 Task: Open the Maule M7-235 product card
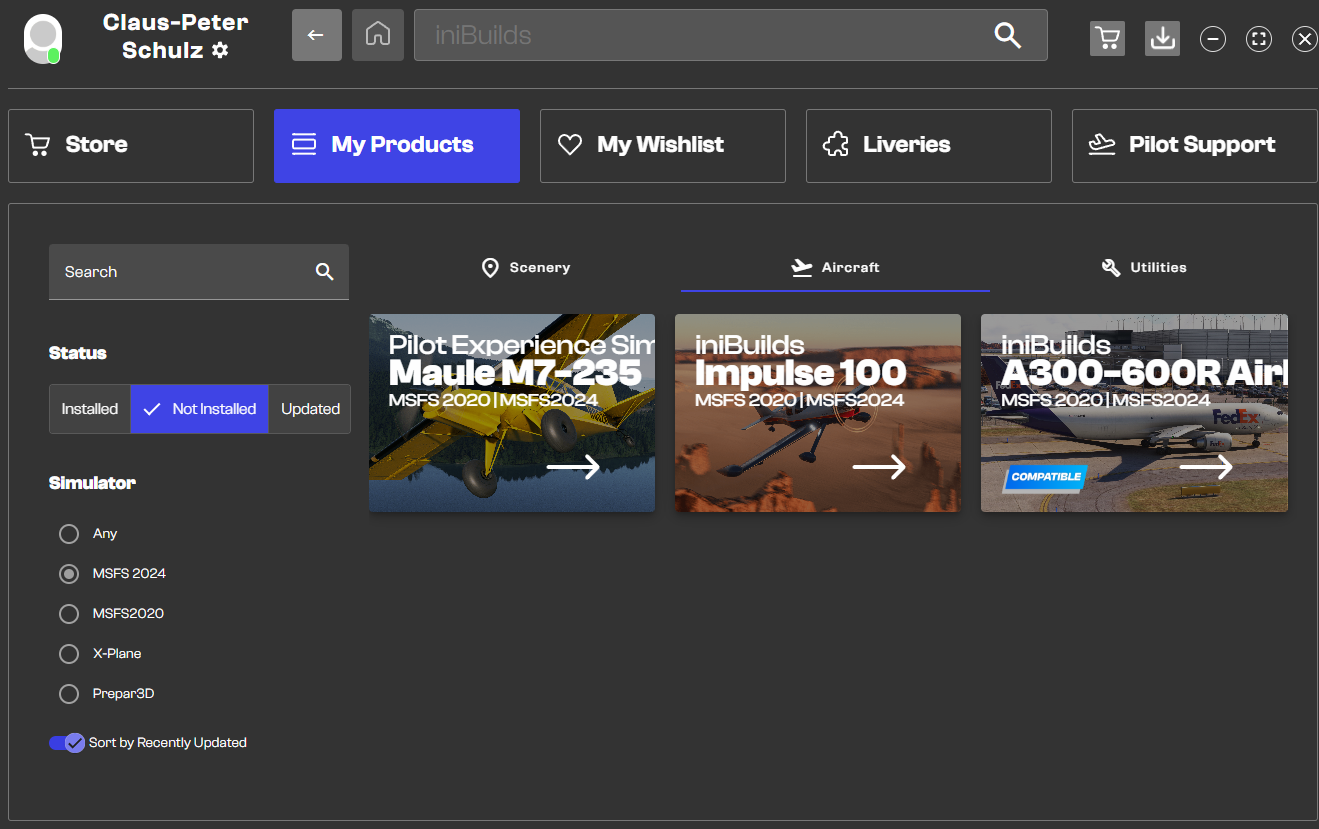coord(511,412)
